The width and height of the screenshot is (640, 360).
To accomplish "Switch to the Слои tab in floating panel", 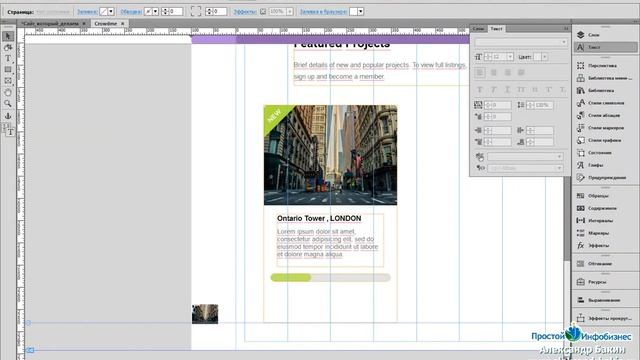I will pyautogui.click(x=479, y=29).
